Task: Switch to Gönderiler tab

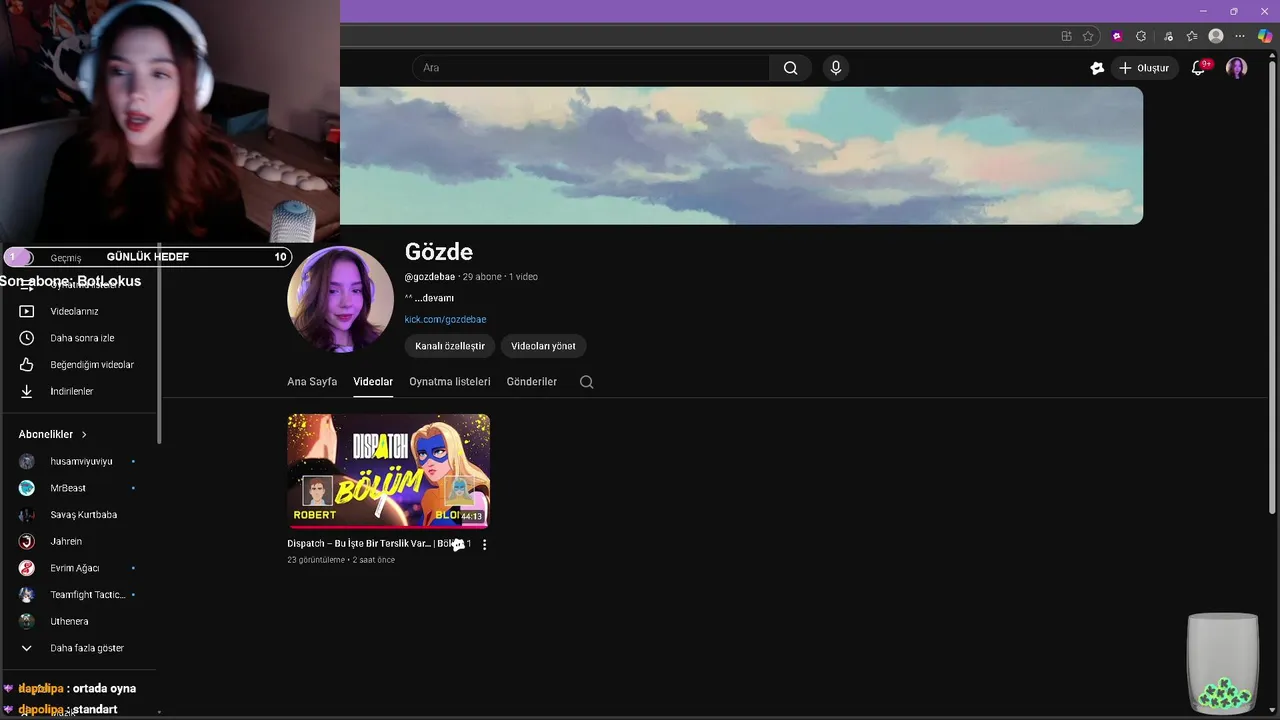Action: tap(532, 382)
